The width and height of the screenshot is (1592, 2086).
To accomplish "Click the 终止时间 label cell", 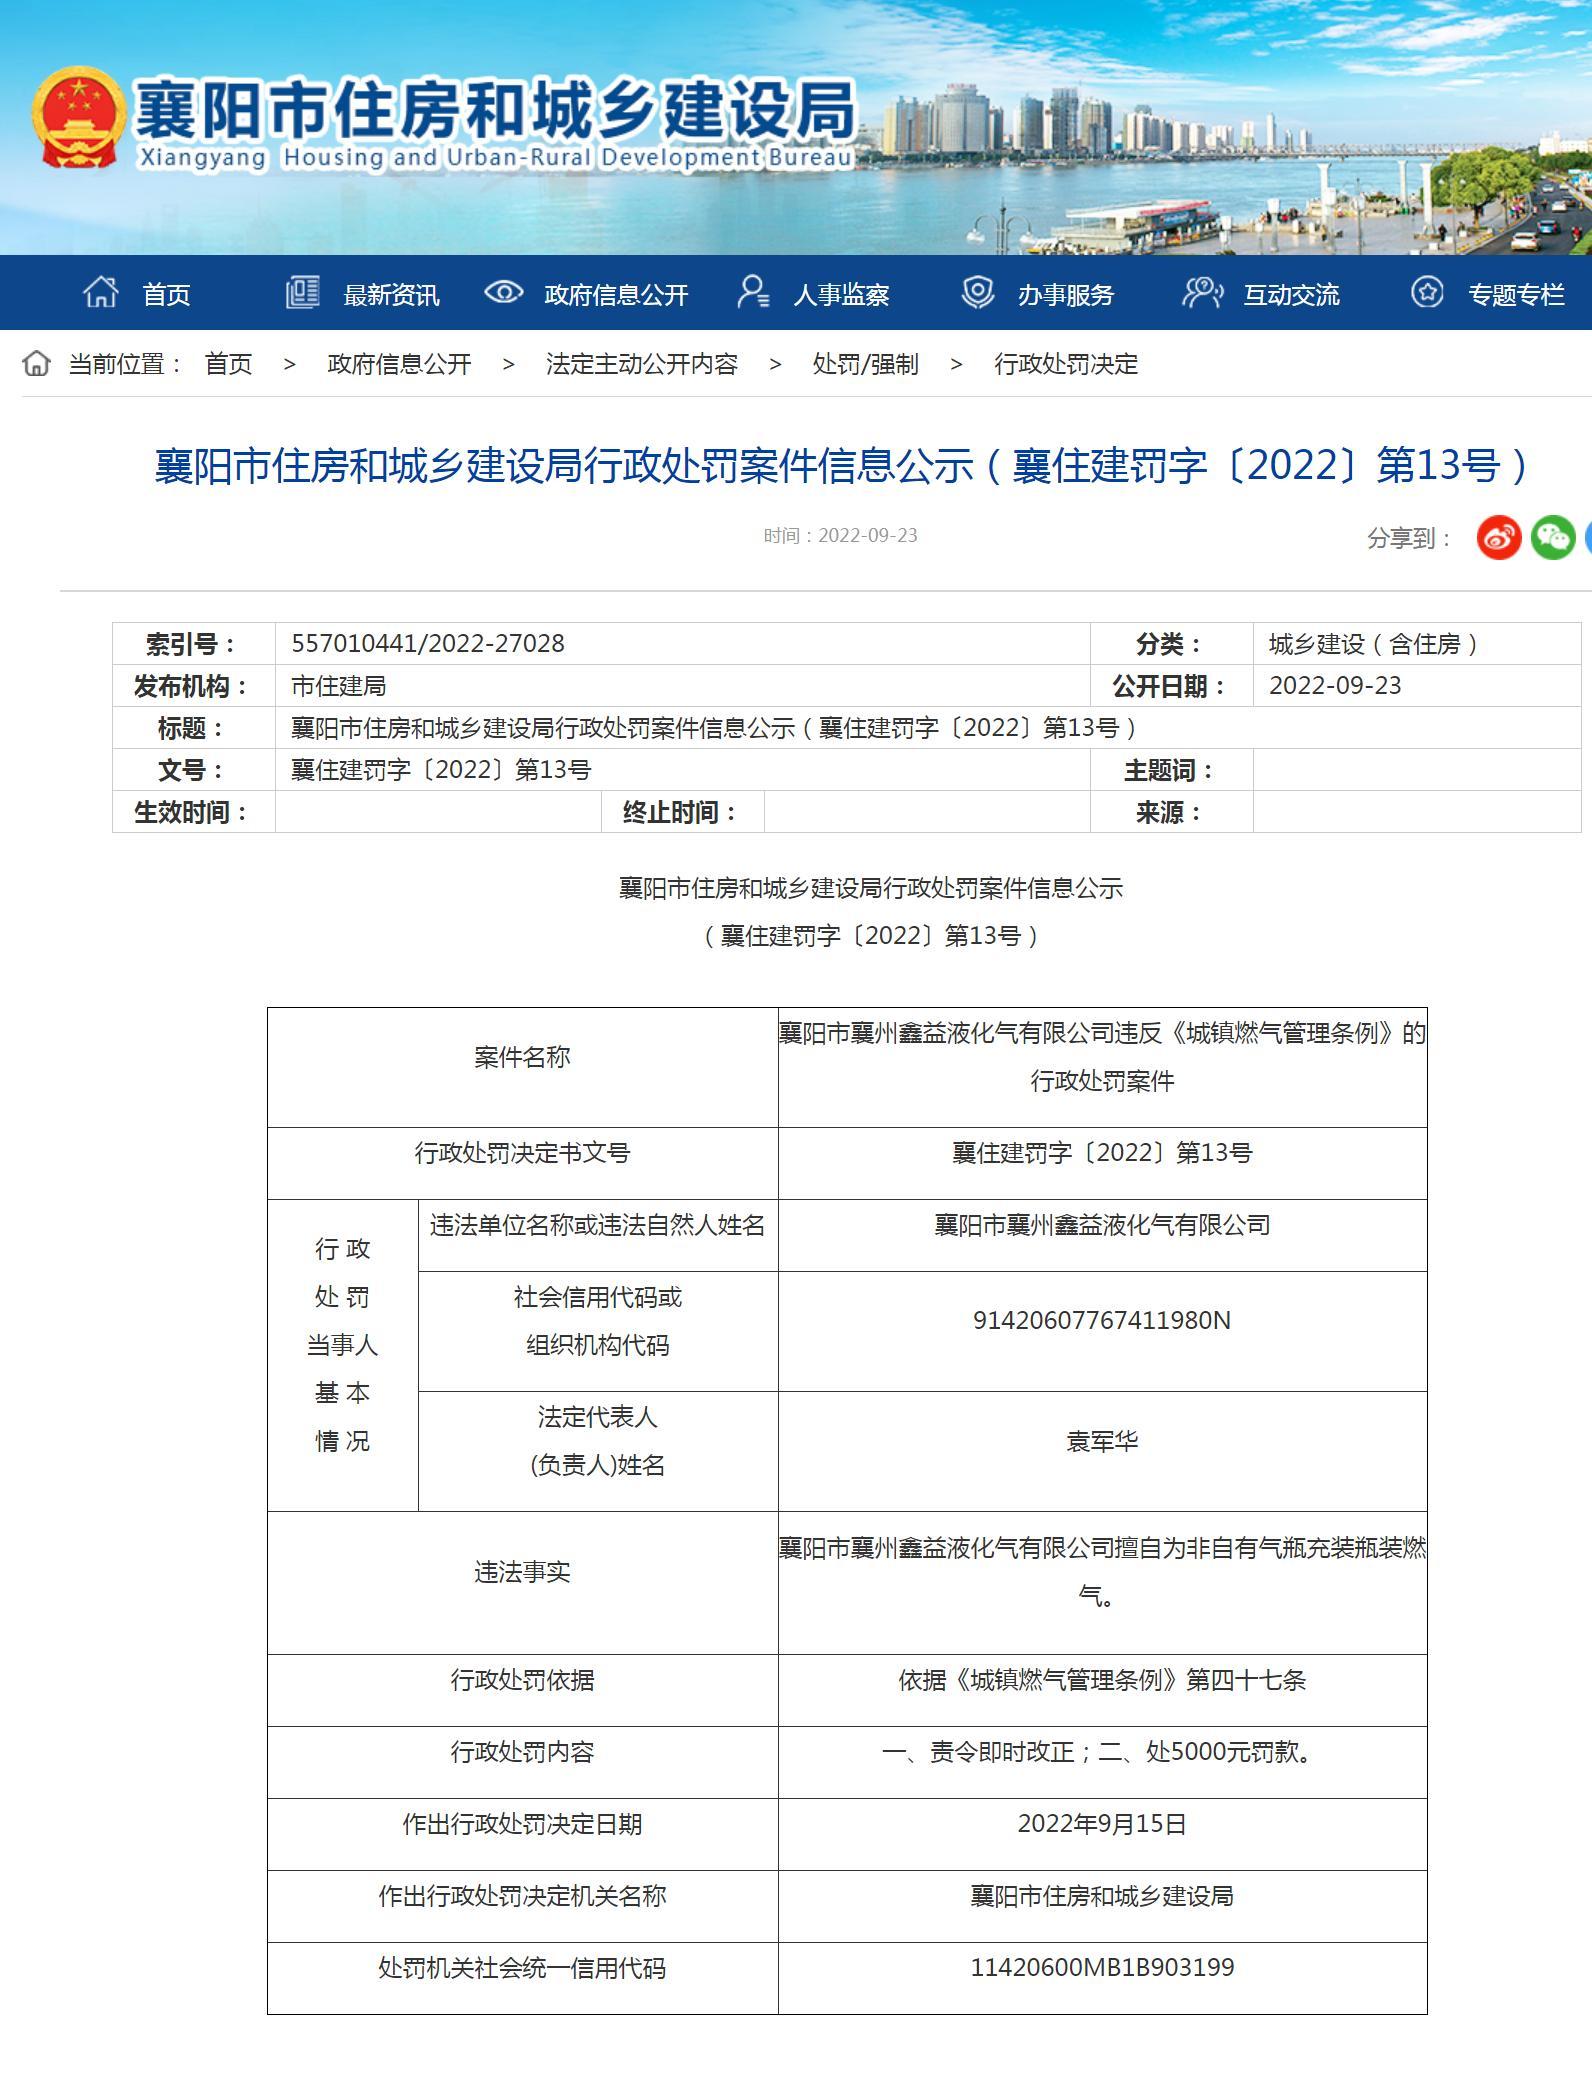I will (683, 811).
